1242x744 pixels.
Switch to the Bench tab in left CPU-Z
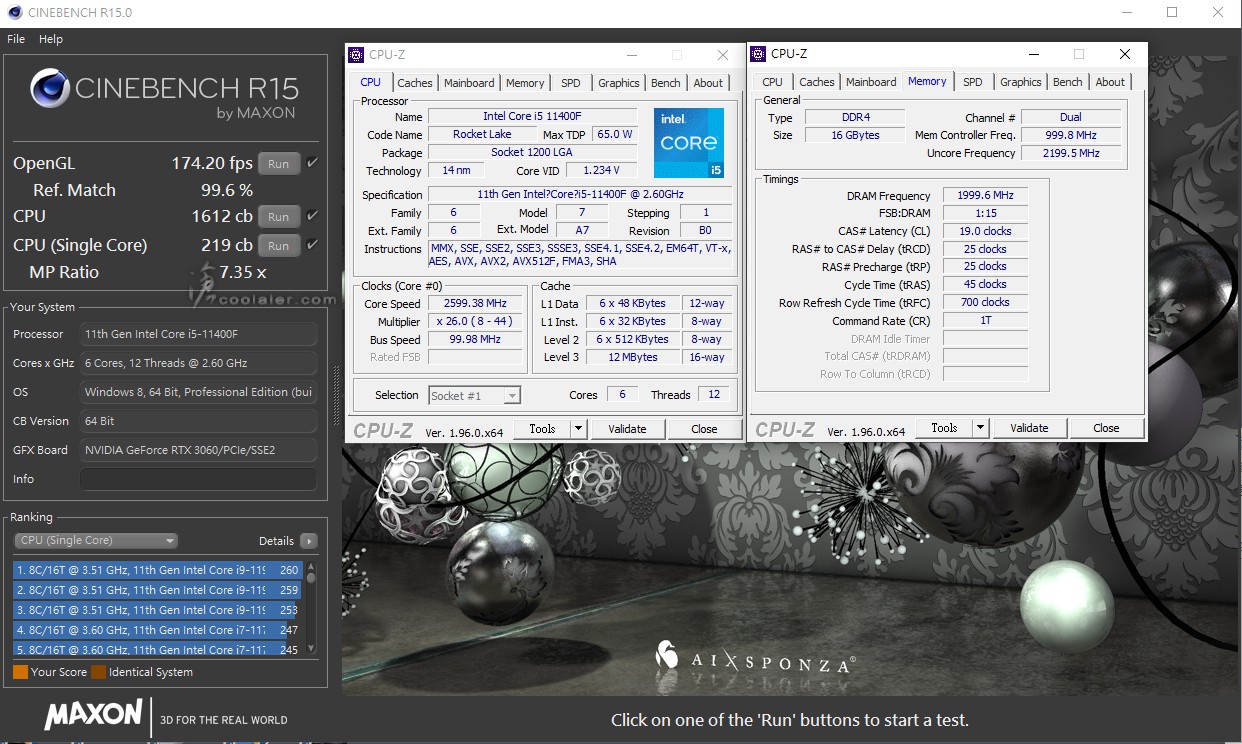[x=666, y=83]
